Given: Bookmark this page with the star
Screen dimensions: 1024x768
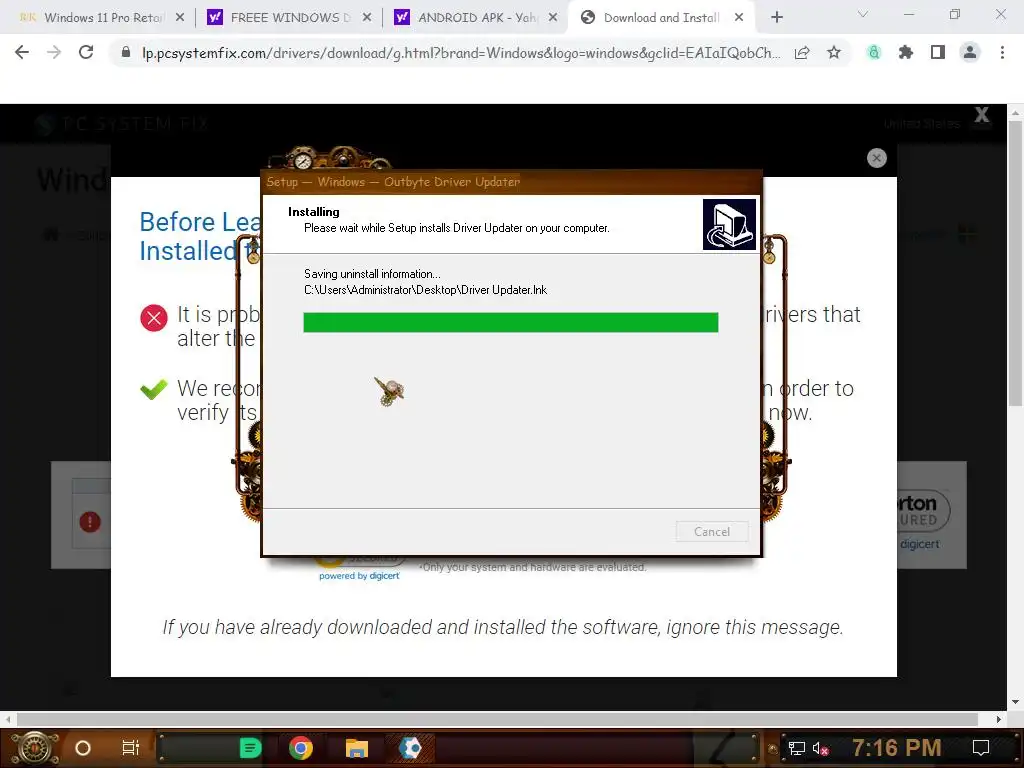Looking at the screenshot, I should point(834,53).
